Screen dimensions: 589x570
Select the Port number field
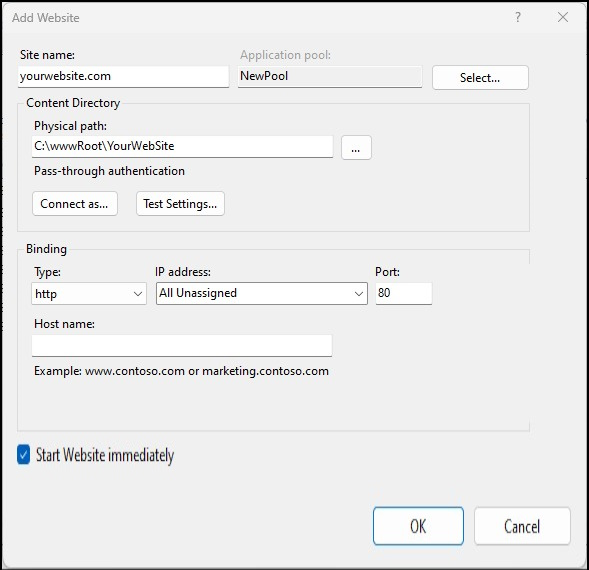(x=403, y=293)
